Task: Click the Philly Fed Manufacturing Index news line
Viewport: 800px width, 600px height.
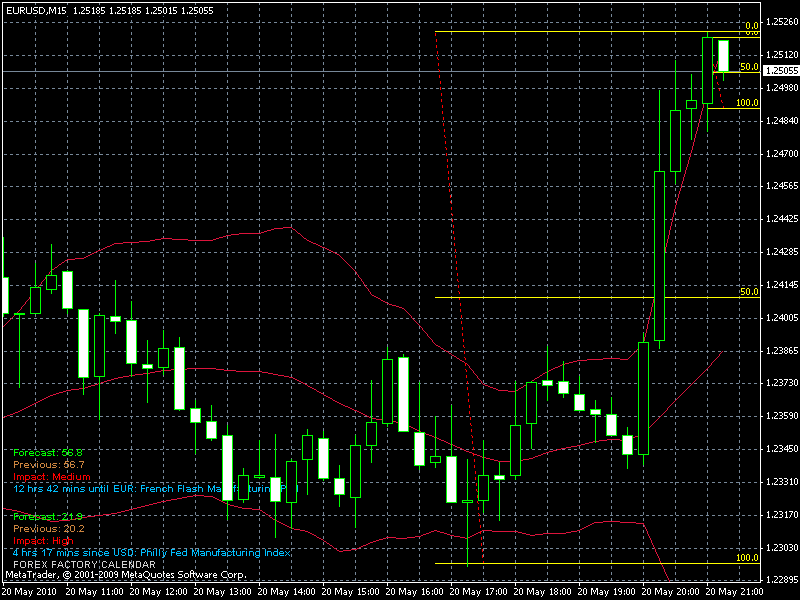Action: coord(153,553)
